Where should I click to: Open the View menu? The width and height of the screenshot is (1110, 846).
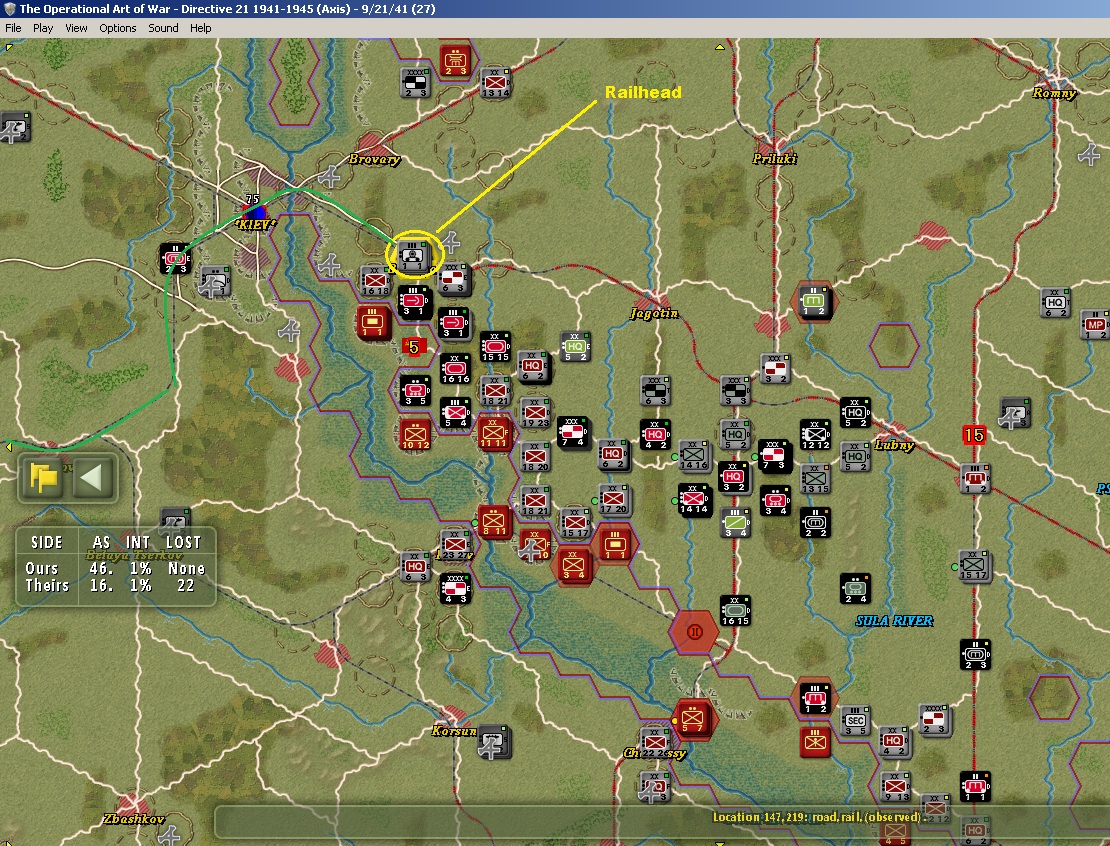[76, 28]
